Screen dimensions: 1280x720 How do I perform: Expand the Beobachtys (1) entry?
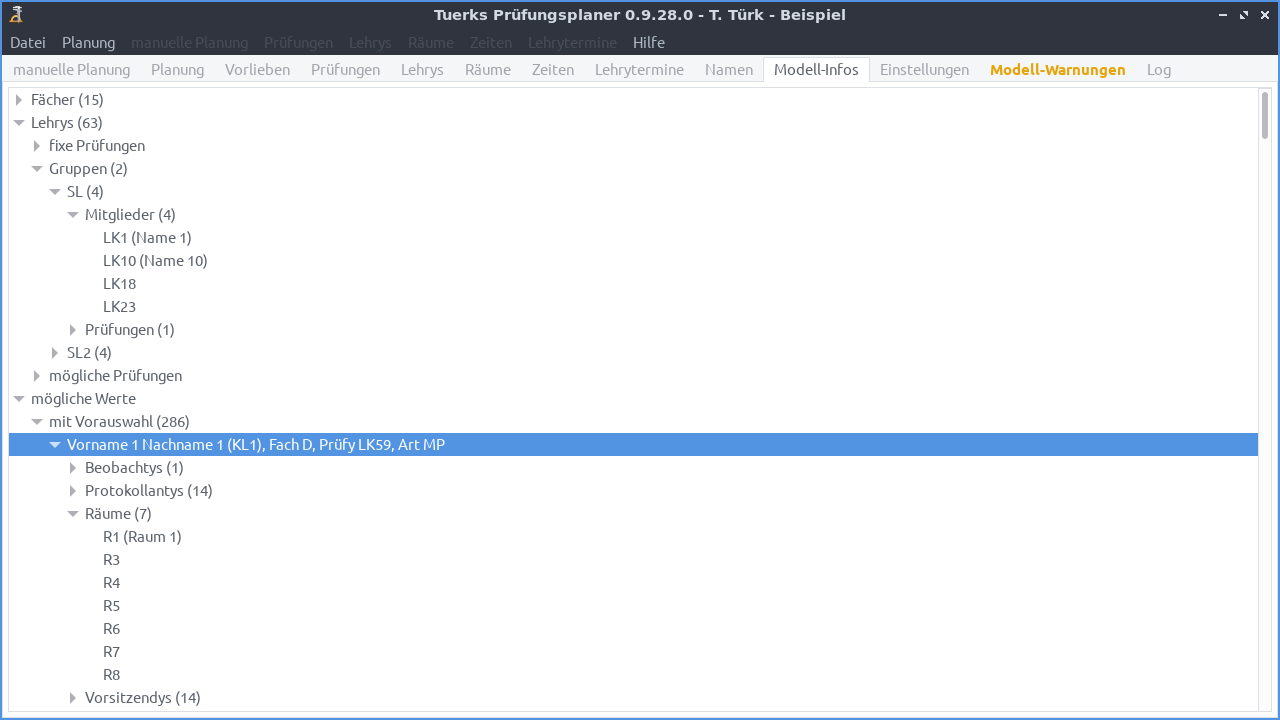[73, 467]
